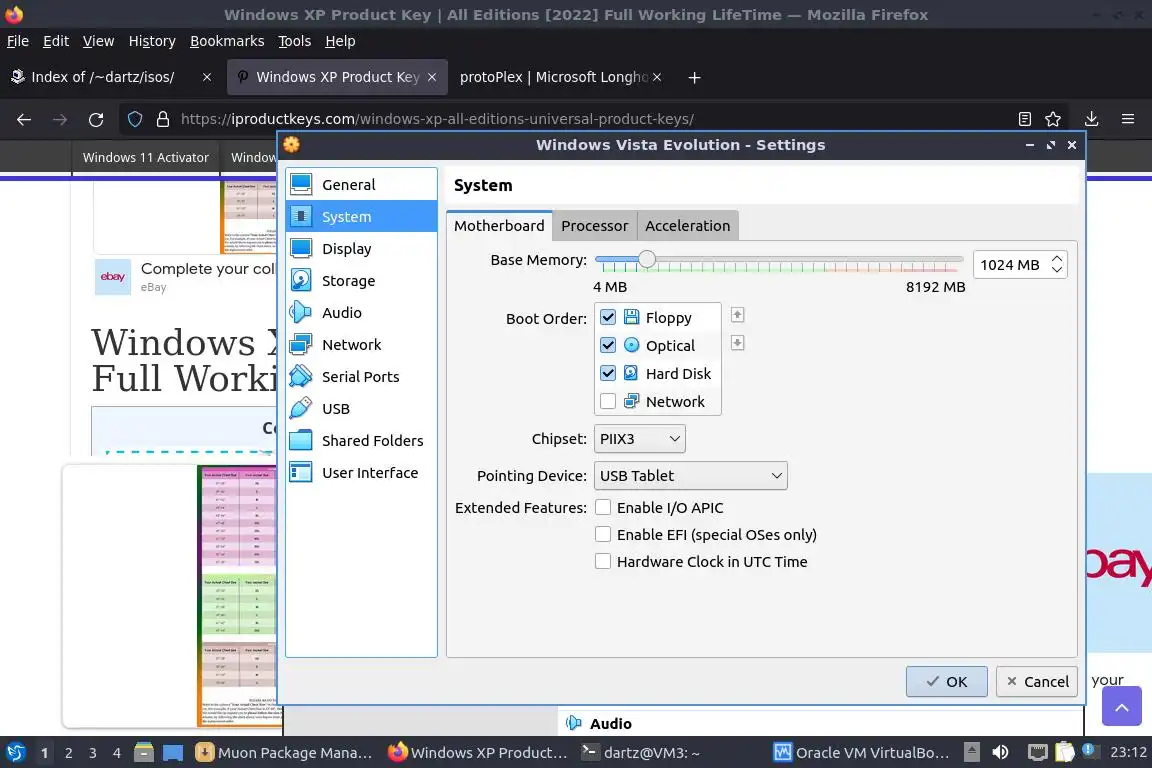
Task: Switch to Oracle VM VirtualBox taskbar entry
Action: (x=862, y=753)
